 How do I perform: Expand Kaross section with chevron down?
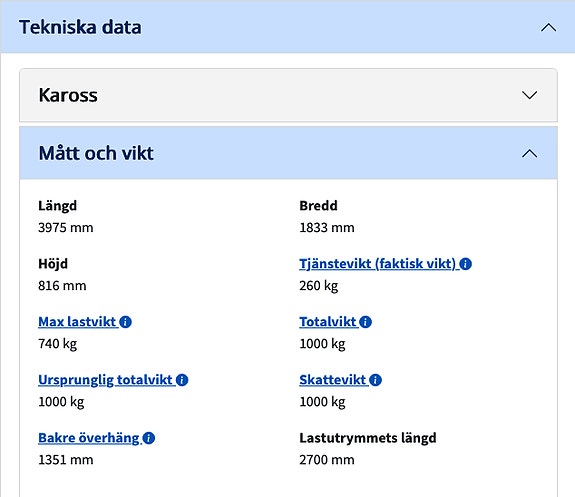[x=530, y=95]
